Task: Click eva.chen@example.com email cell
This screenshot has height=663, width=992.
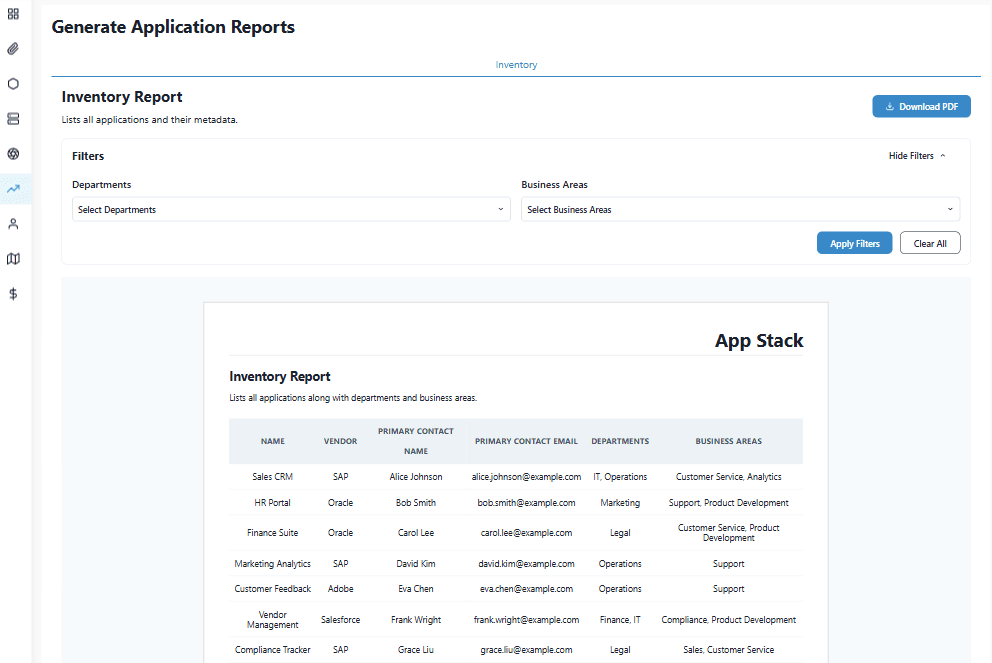Action: point(526,589)
